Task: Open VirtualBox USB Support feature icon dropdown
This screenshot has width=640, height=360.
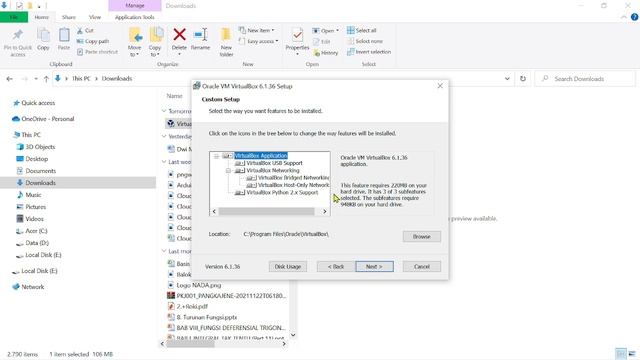Action: tap(240, 163)
